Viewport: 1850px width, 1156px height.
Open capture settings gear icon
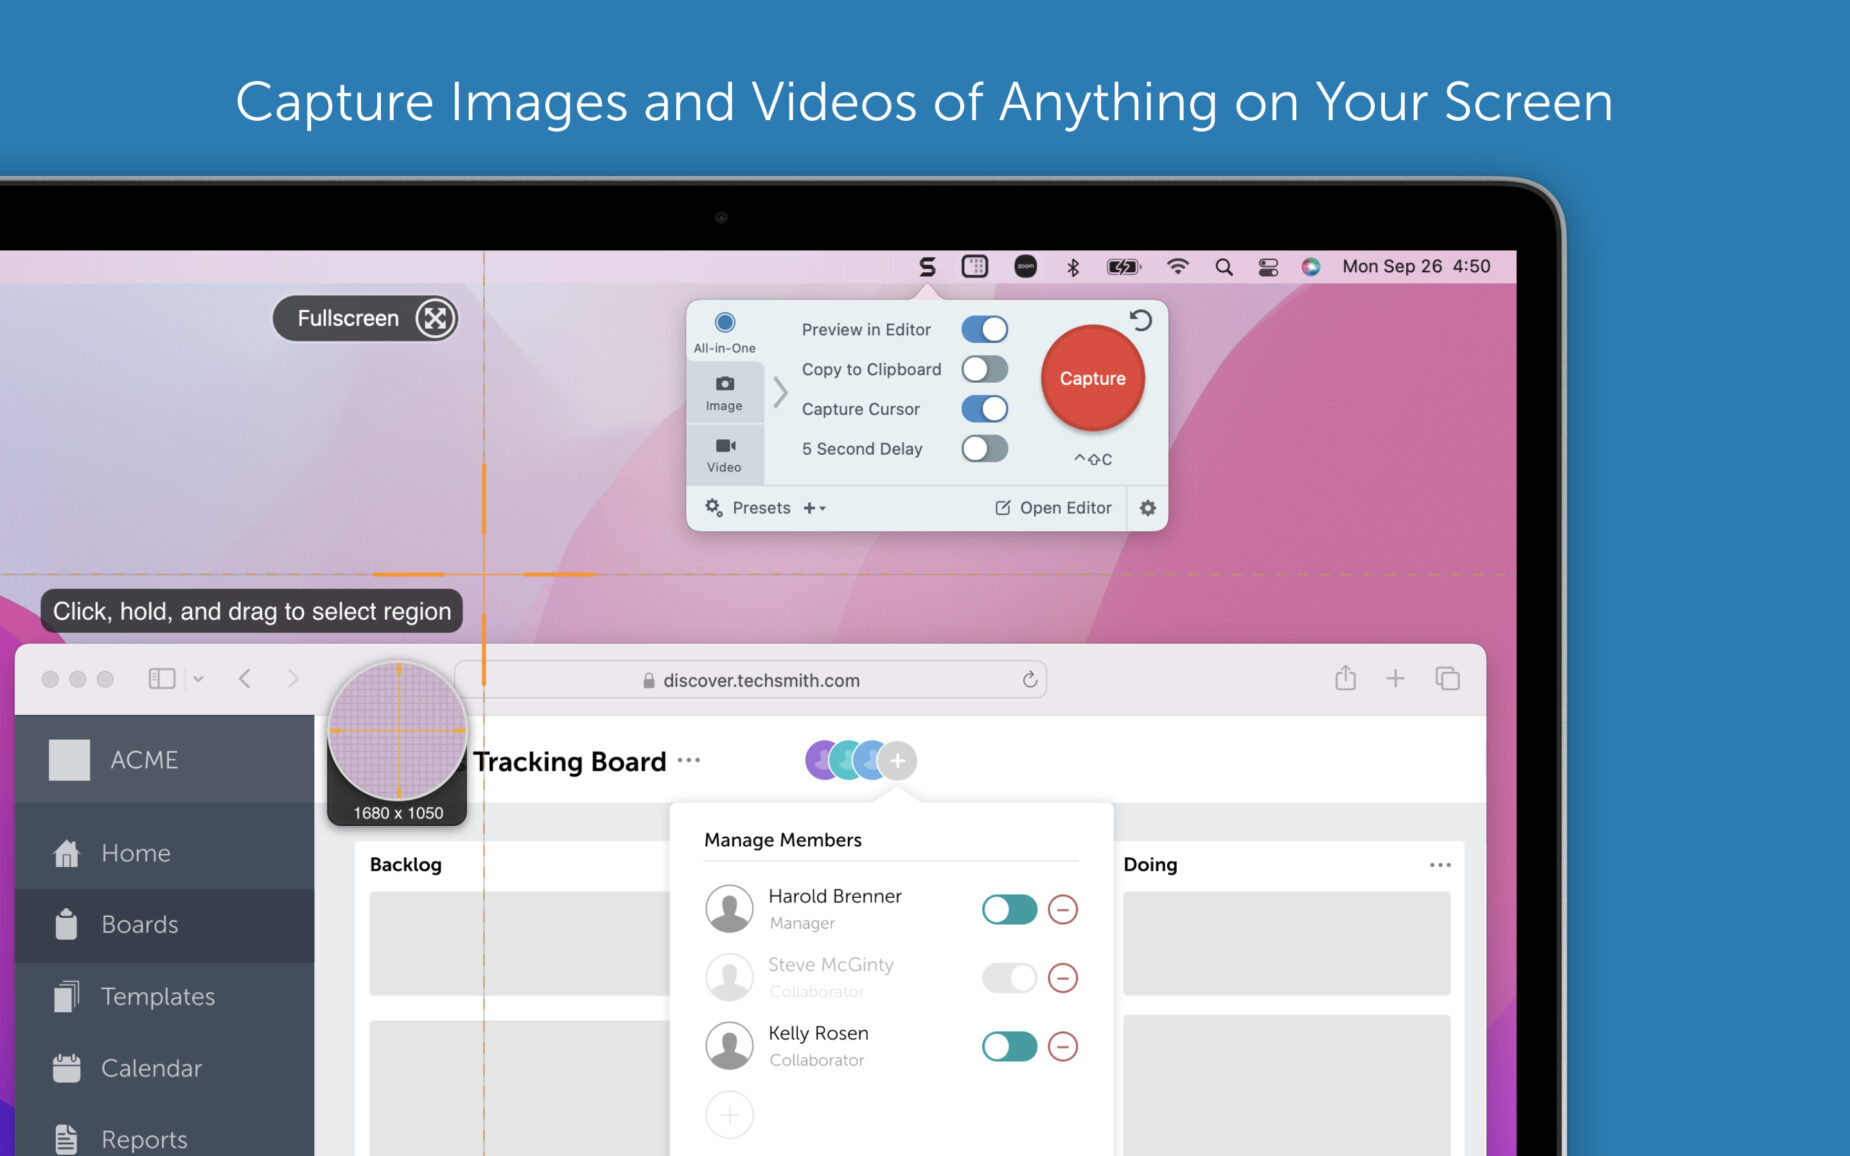click(x=1147, y=508)
